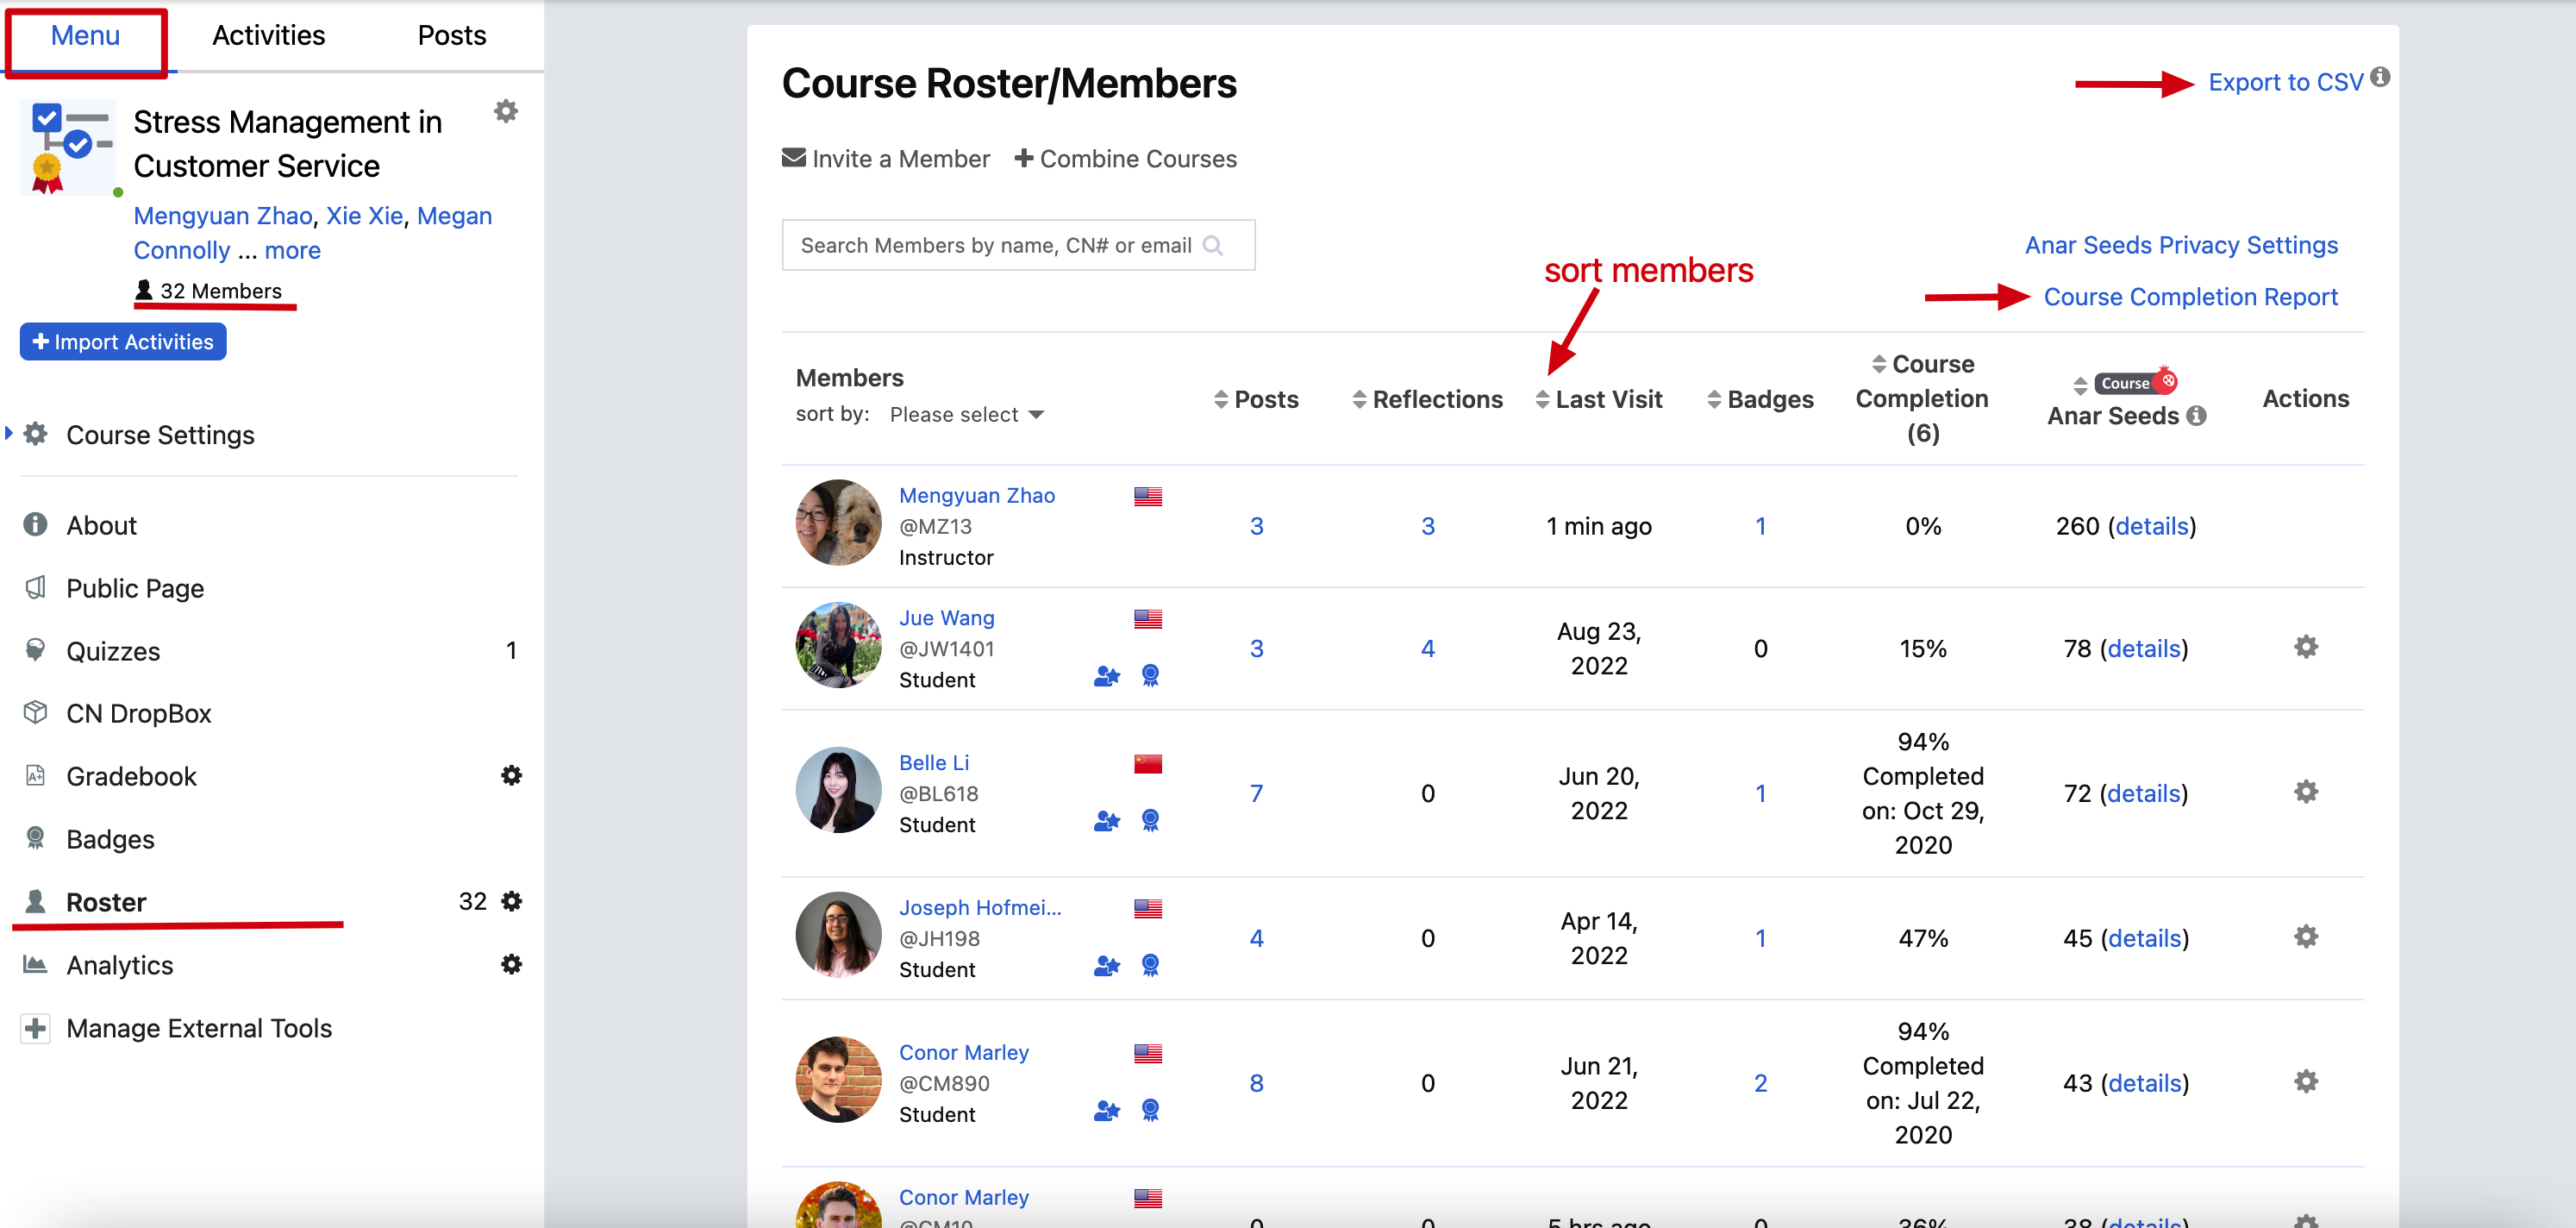
Task: Open actions gear for Belle Li
Action: tap(2306, 792)
